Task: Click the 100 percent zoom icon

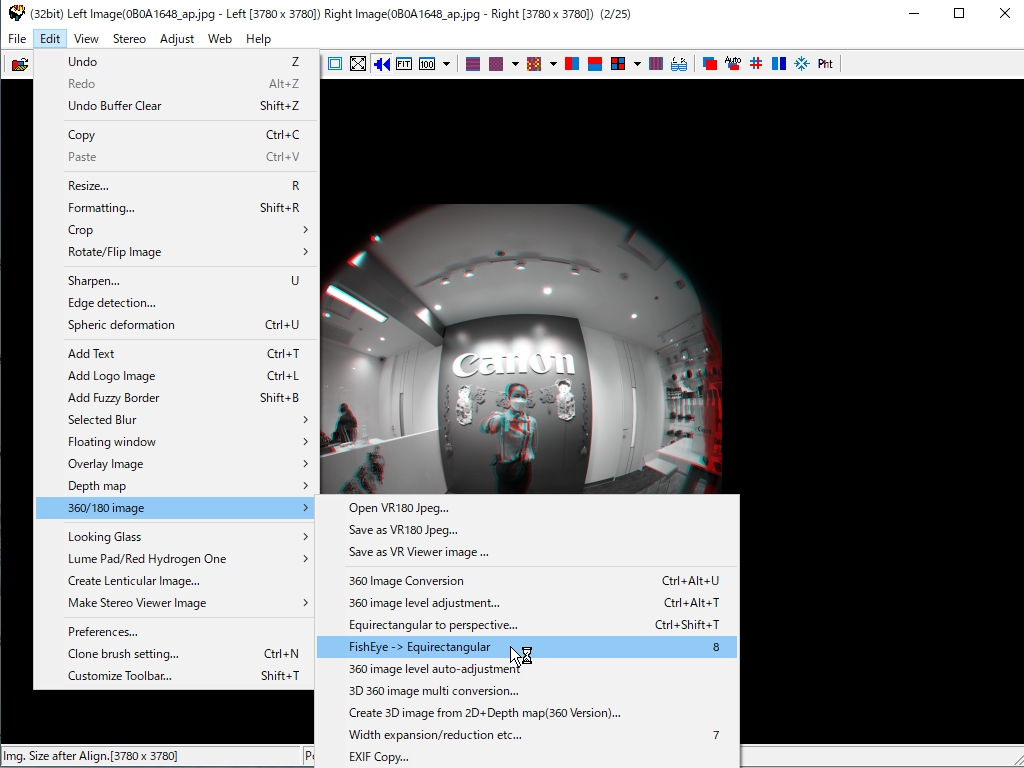Action: tap(427, 64)
